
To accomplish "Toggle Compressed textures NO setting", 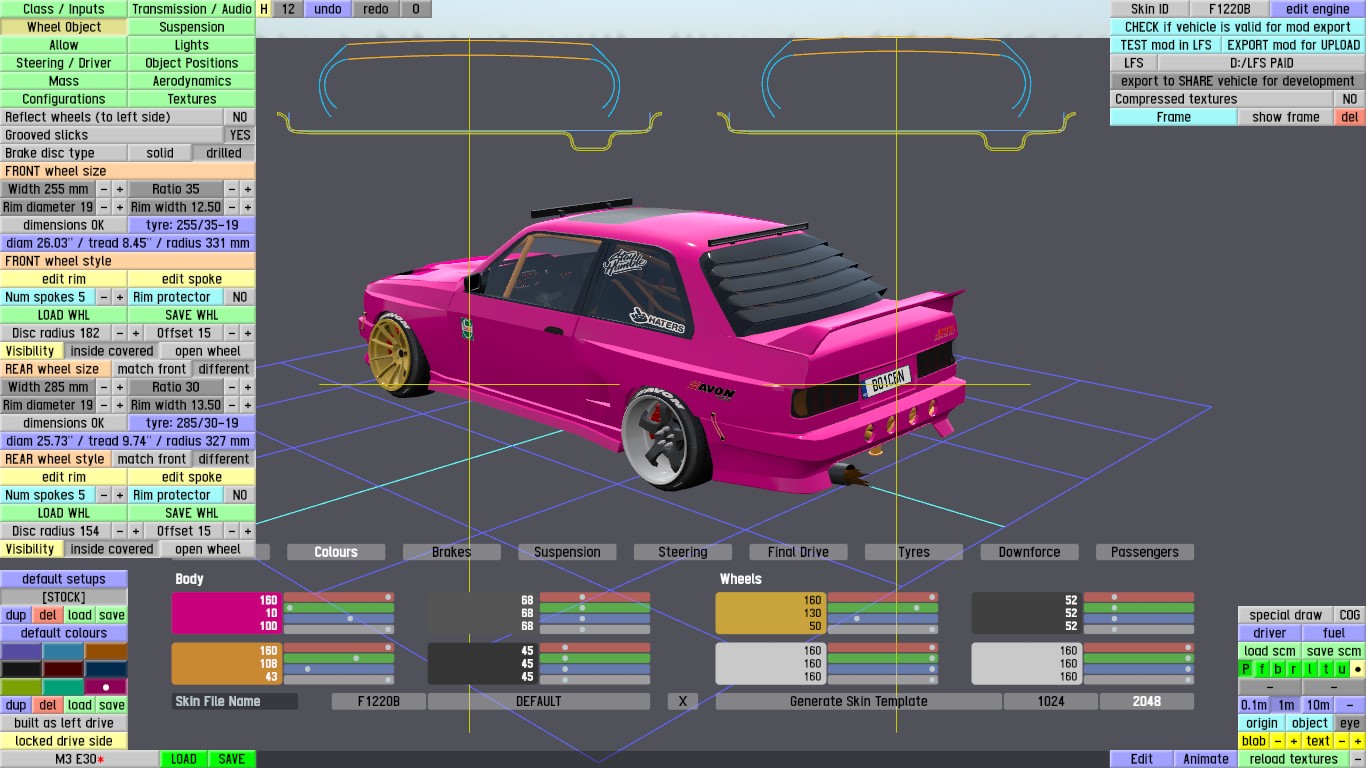I will click(1350, 99).
